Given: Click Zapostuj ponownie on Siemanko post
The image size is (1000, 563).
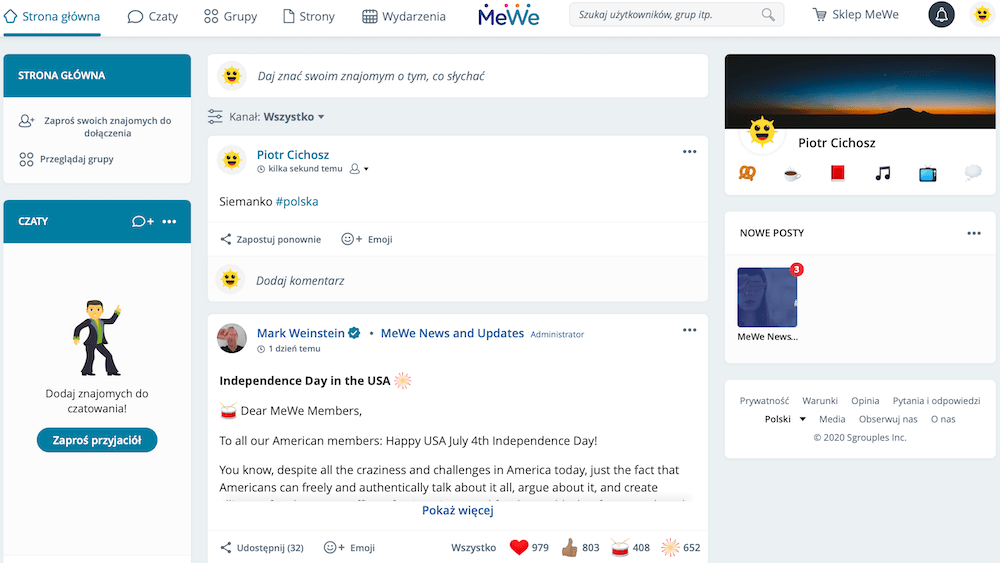Looking at the screenshot, I should [270, 239].
